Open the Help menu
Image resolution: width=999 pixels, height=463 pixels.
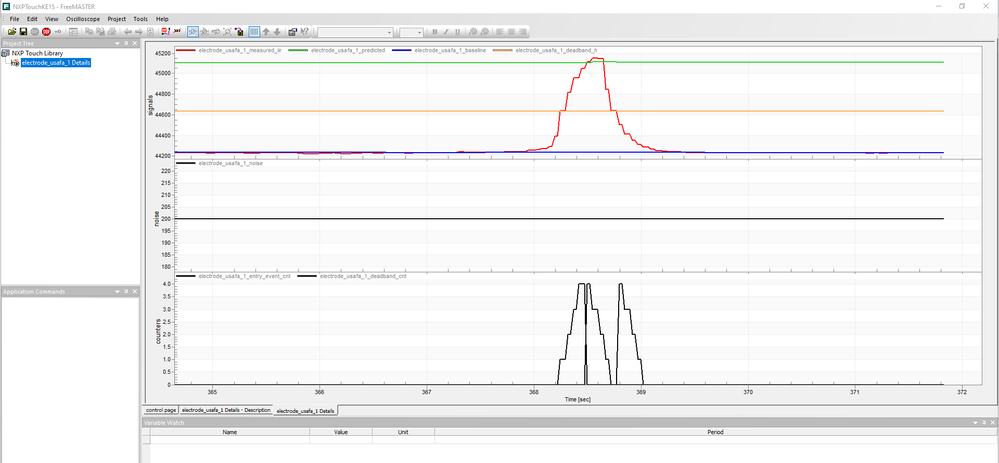(162, 19)
